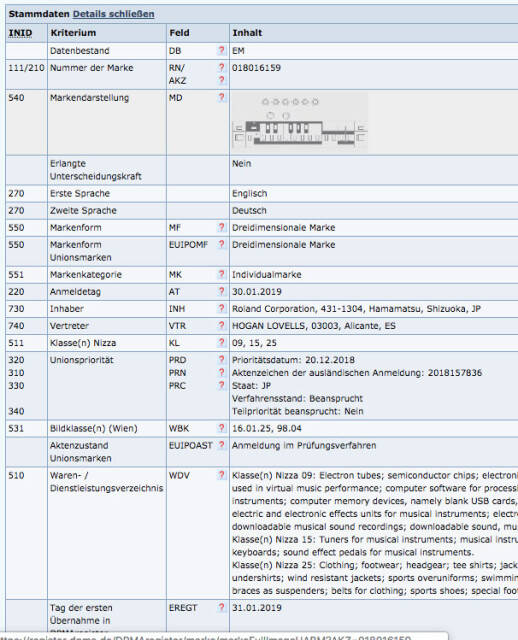Click the 'Stammdaten' section heading
The width and height of the screenshot is (518, 640).
click(39, 14)
